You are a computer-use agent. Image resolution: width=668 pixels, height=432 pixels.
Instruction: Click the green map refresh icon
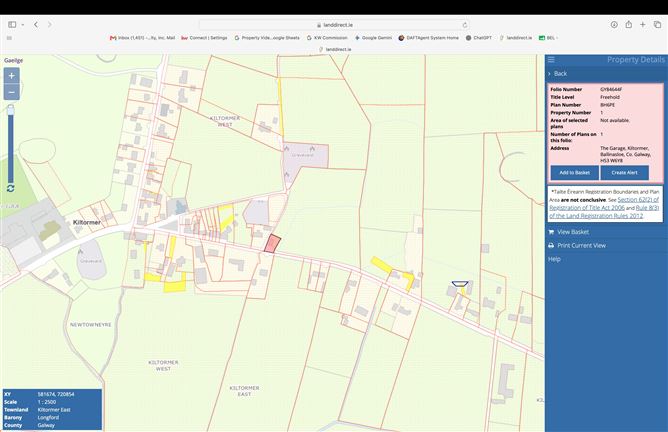coord(11,188)
